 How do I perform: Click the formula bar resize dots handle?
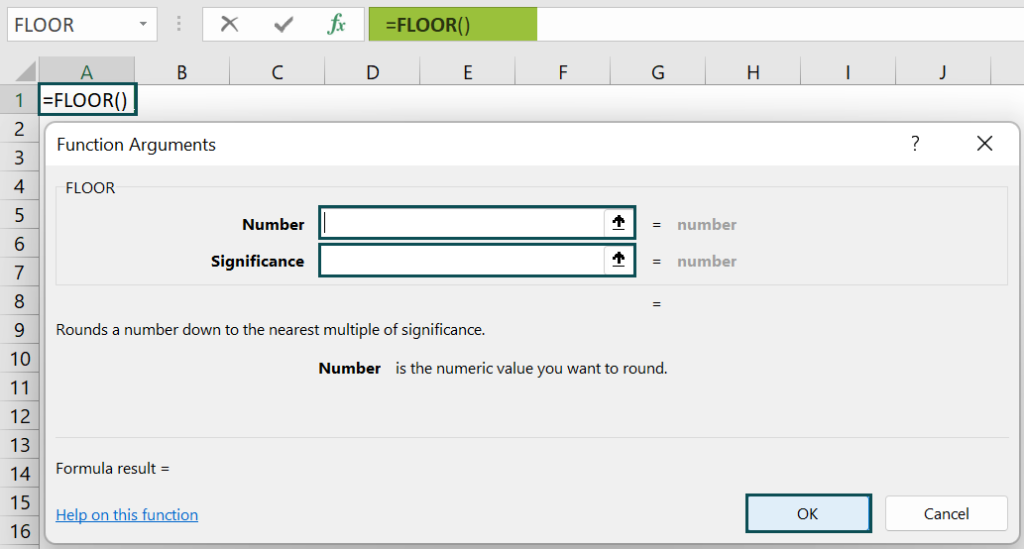click(178, 25)
